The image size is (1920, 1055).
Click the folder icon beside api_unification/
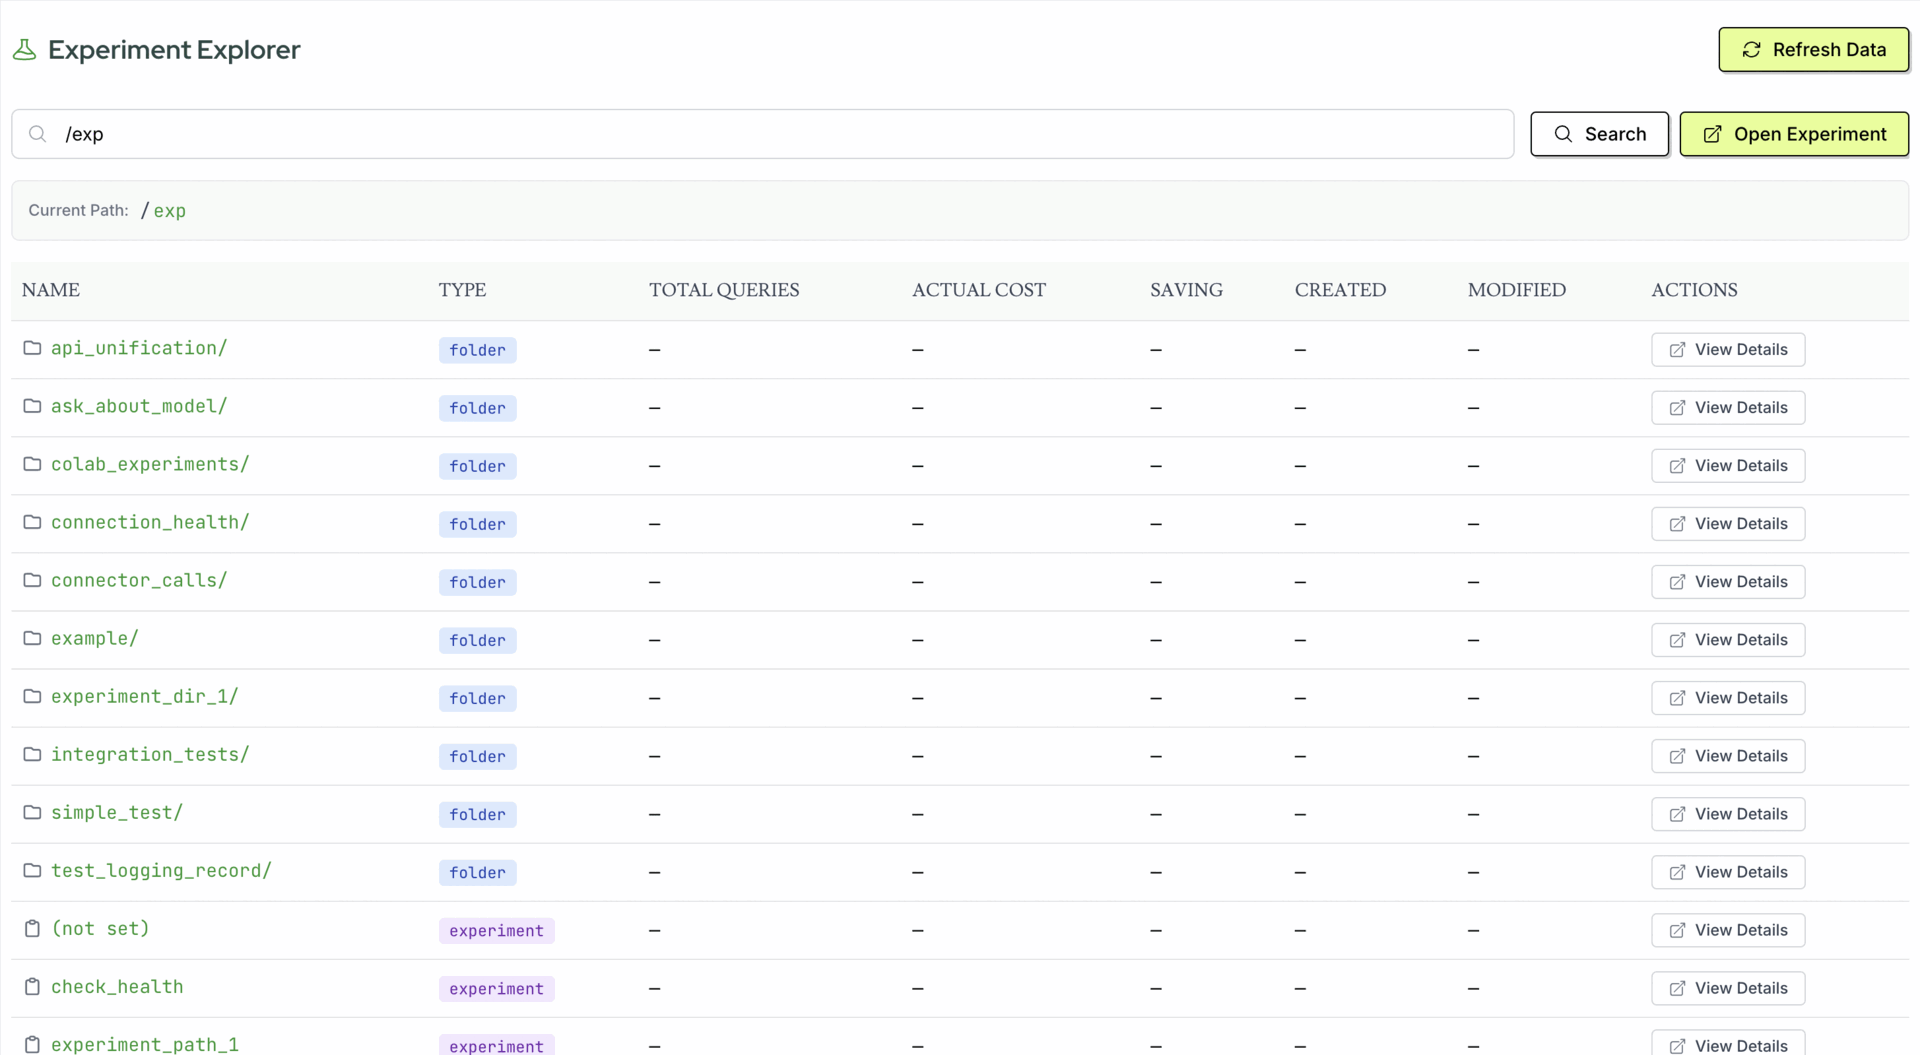32,348
